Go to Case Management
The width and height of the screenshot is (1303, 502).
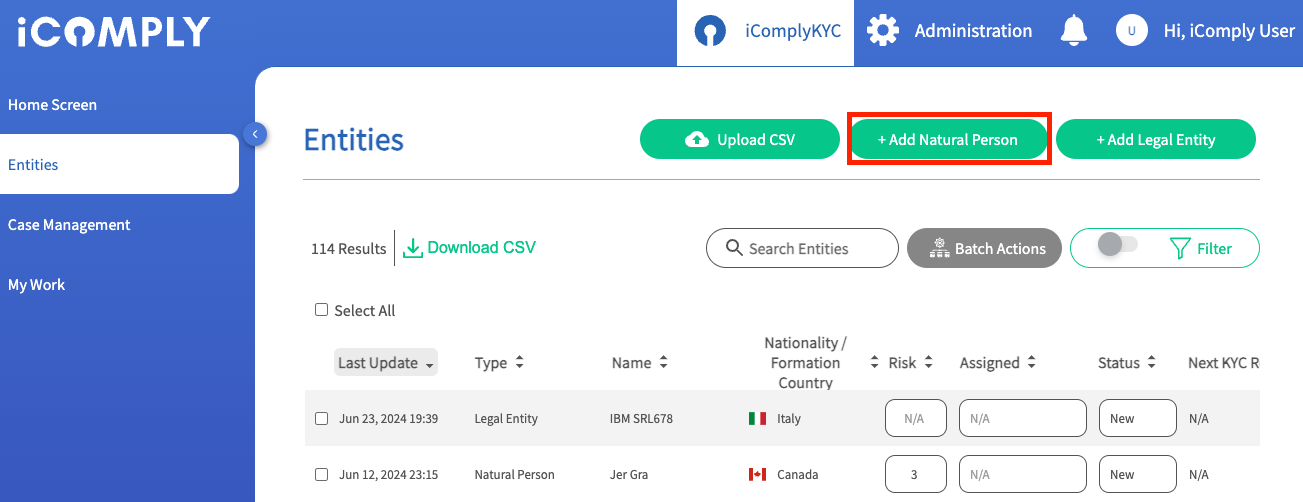click(x=69, y=225)
